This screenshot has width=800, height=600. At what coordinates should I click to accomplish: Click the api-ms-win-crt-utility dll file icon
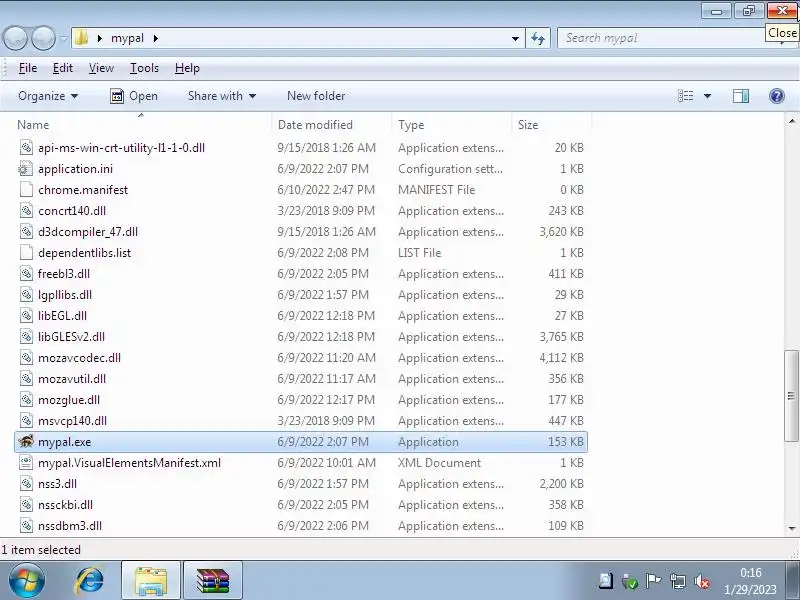point(26,147)
